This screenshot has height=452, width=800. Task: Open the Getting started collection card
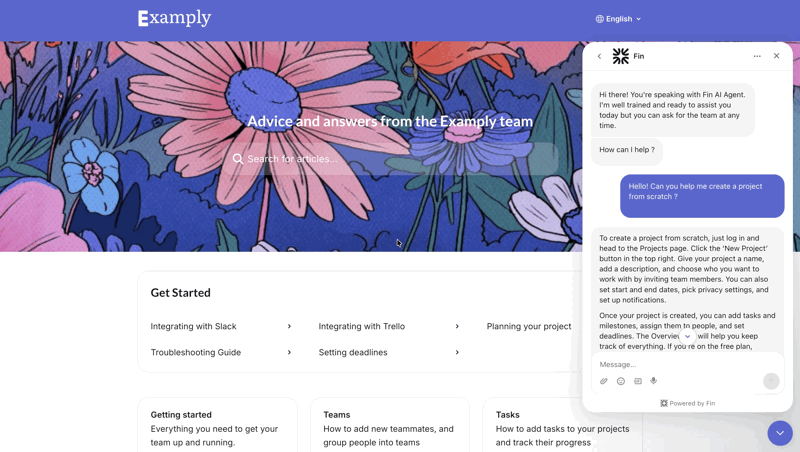217,427
